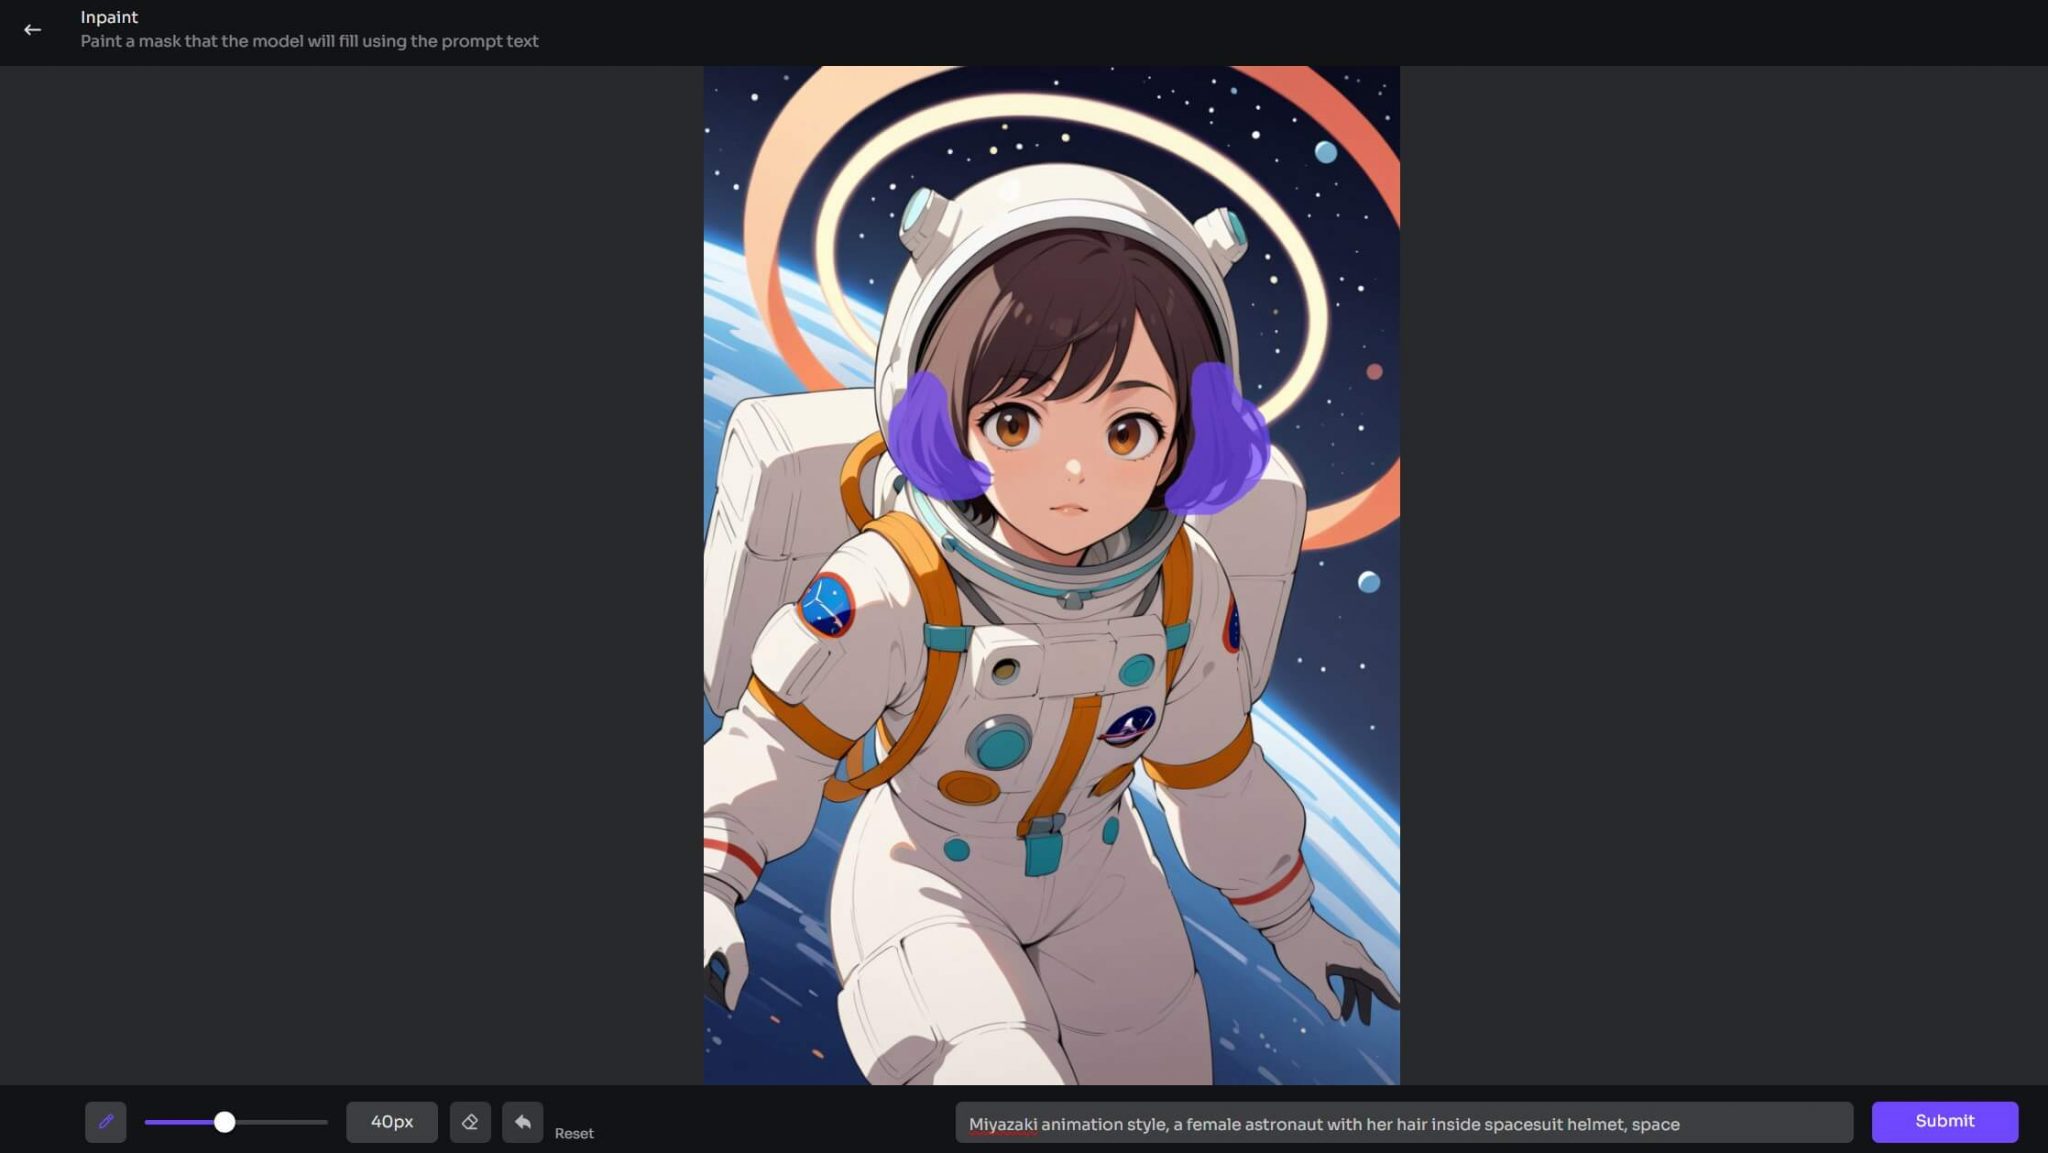Image resolution: width=2048 pixels, height=1153 pixels.
Task: Click the Reset label
Action: pos(574,1133)
